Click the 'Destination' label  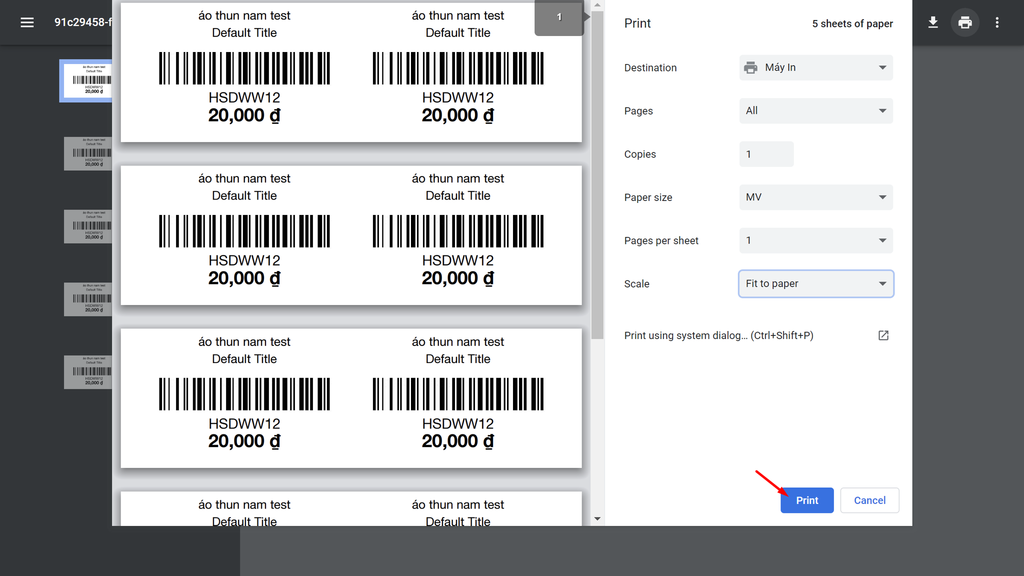click(650, 68)
